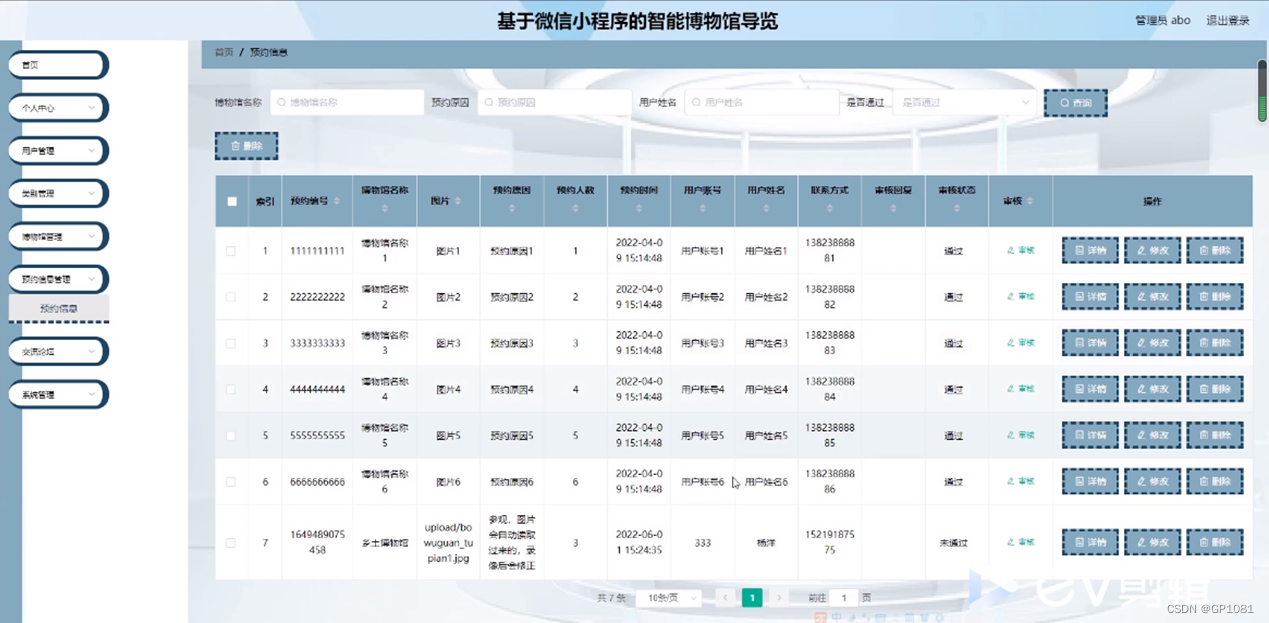Tick the checkbox for row 1
Image resolution: width=1269 pixels, height=623 pixels.
231,251
